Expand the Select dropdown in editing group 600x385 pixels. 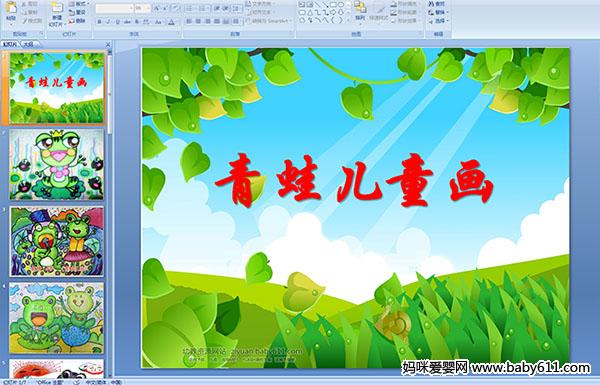(438, 21)
